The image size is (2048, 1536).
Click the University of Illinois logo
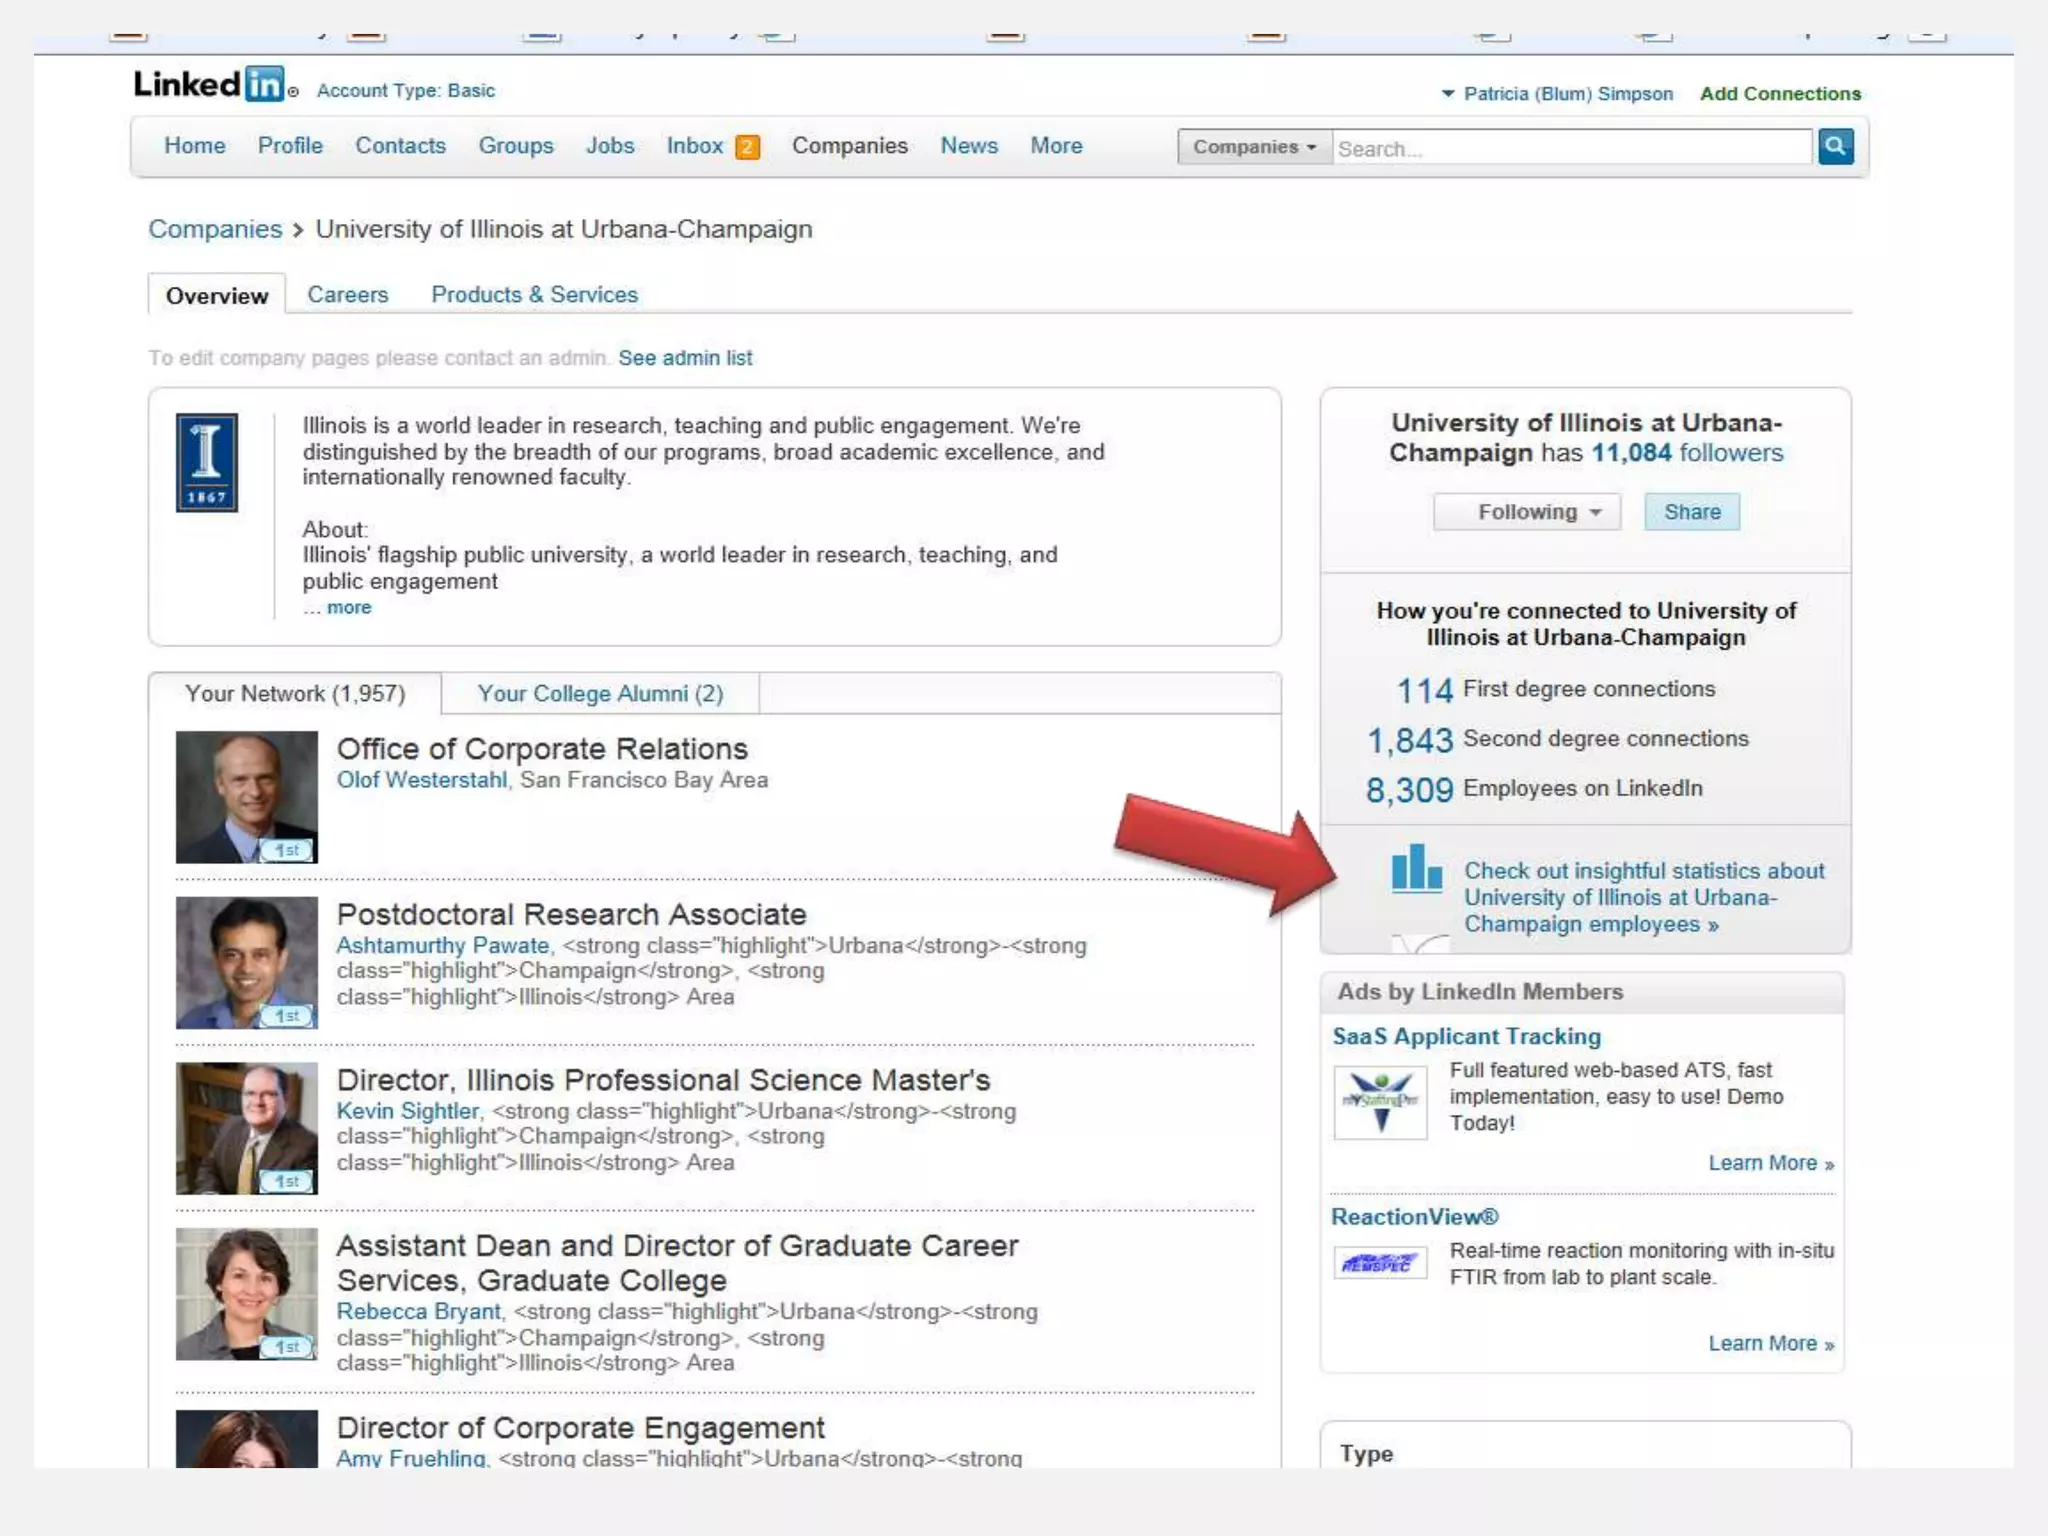(207, 462)
